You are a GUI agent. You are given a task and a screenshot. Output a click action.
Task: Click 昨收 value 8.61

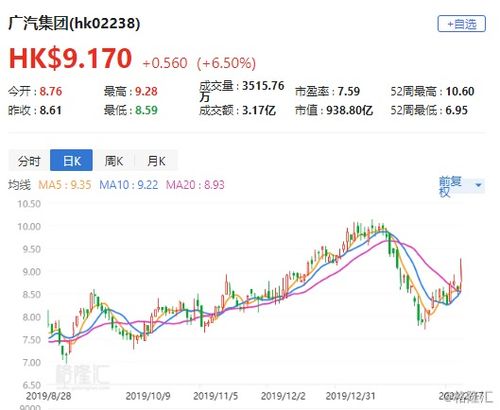click(50, 110)
